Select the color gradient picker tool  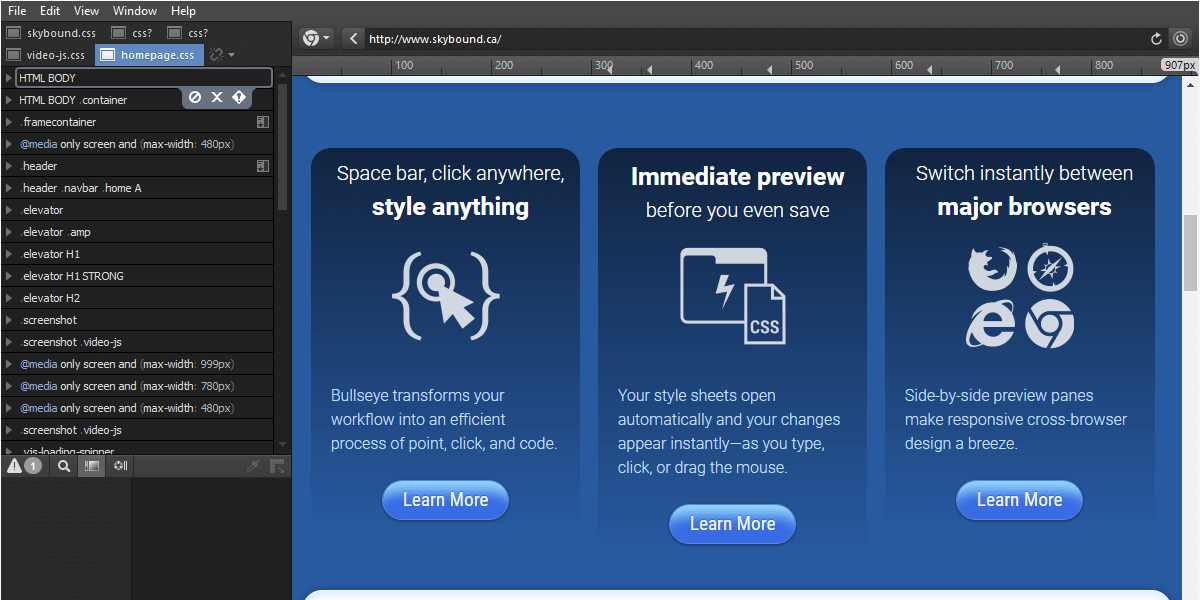(92, 466)
